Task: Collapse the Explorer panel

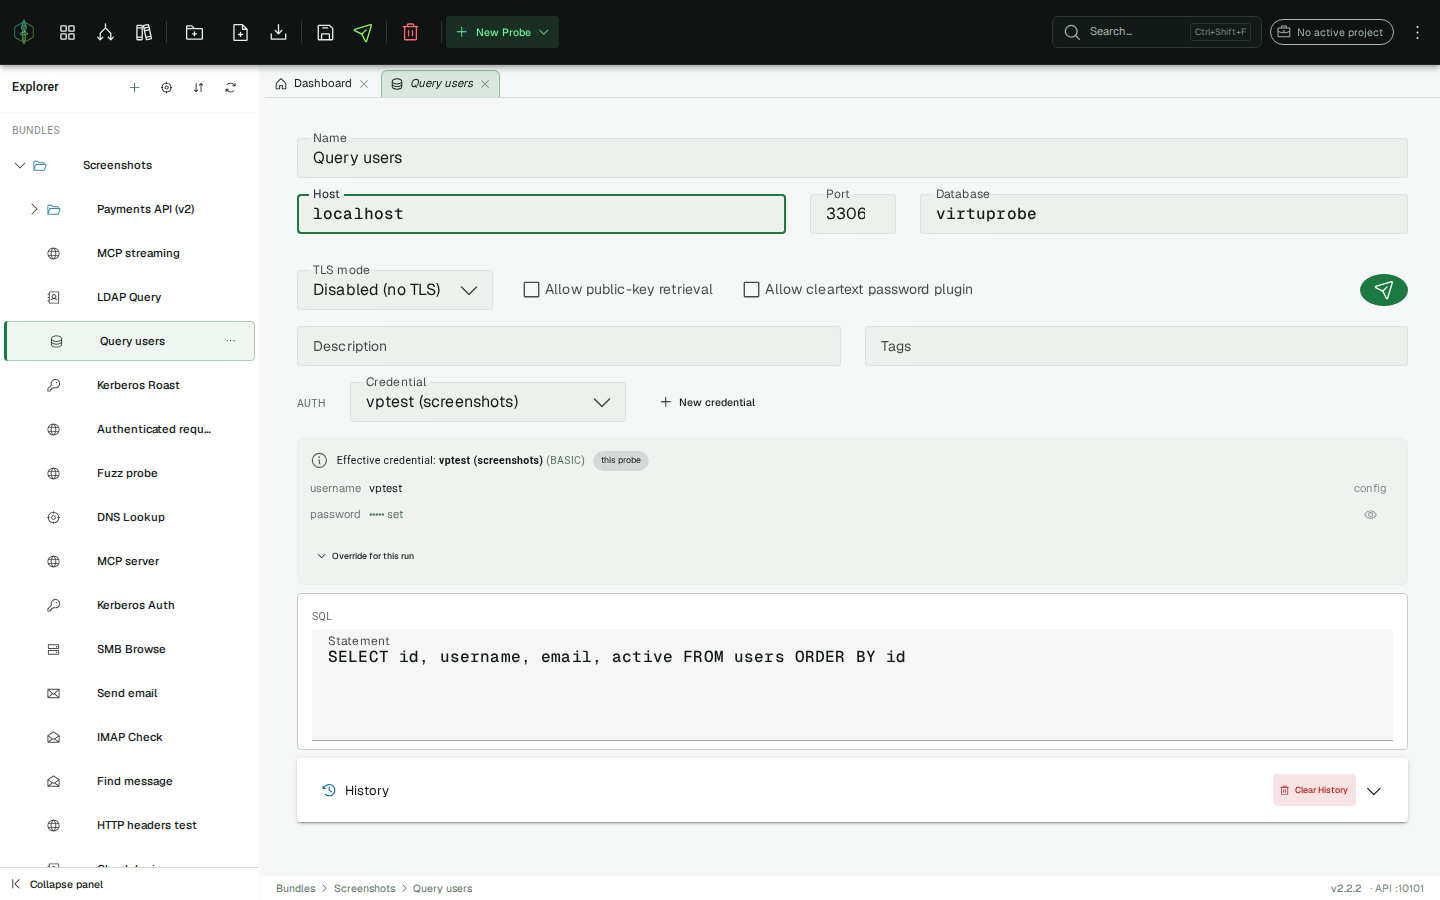Action: (x=57, y=884)
